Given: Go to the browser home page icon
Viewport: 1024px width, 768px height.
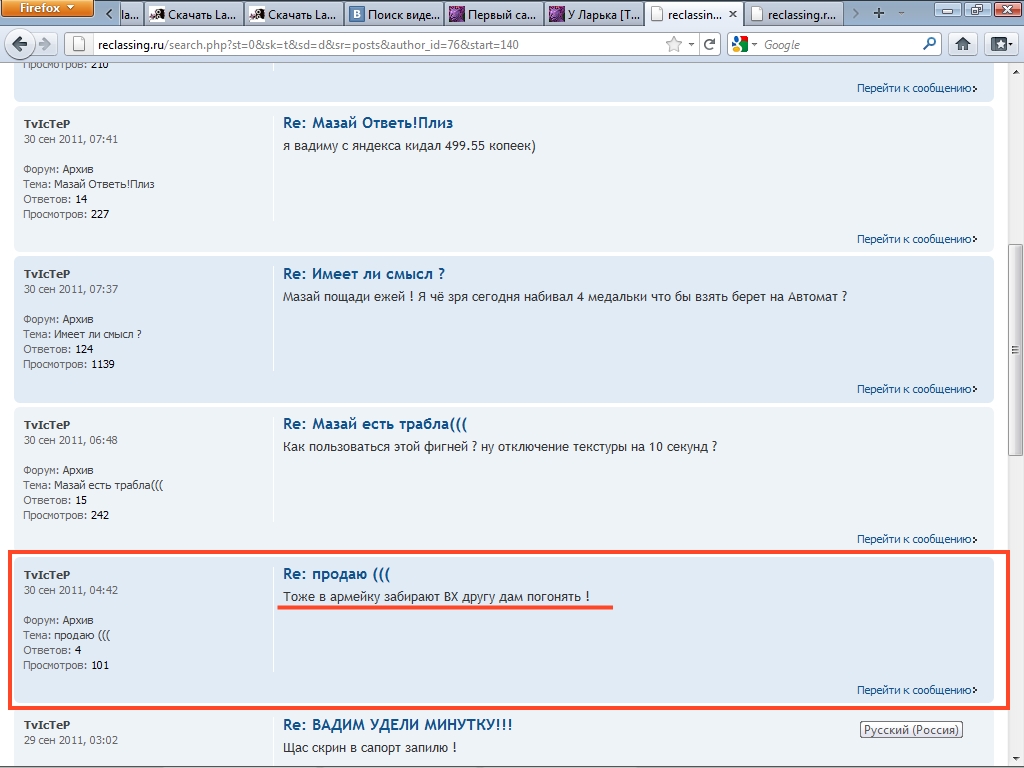Looking at the screenshot, I should pyautogui.click(x=963, y=44).
